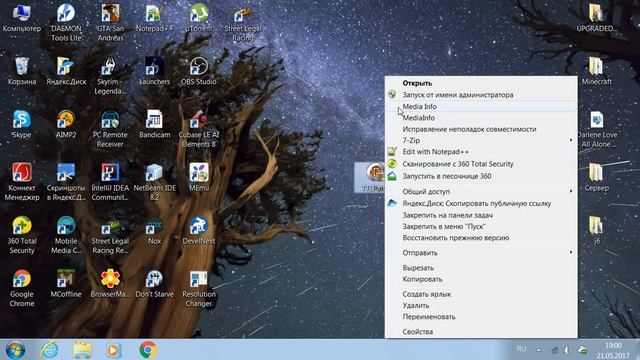Select the Корзина recycle bin icon

coord(22,71)
